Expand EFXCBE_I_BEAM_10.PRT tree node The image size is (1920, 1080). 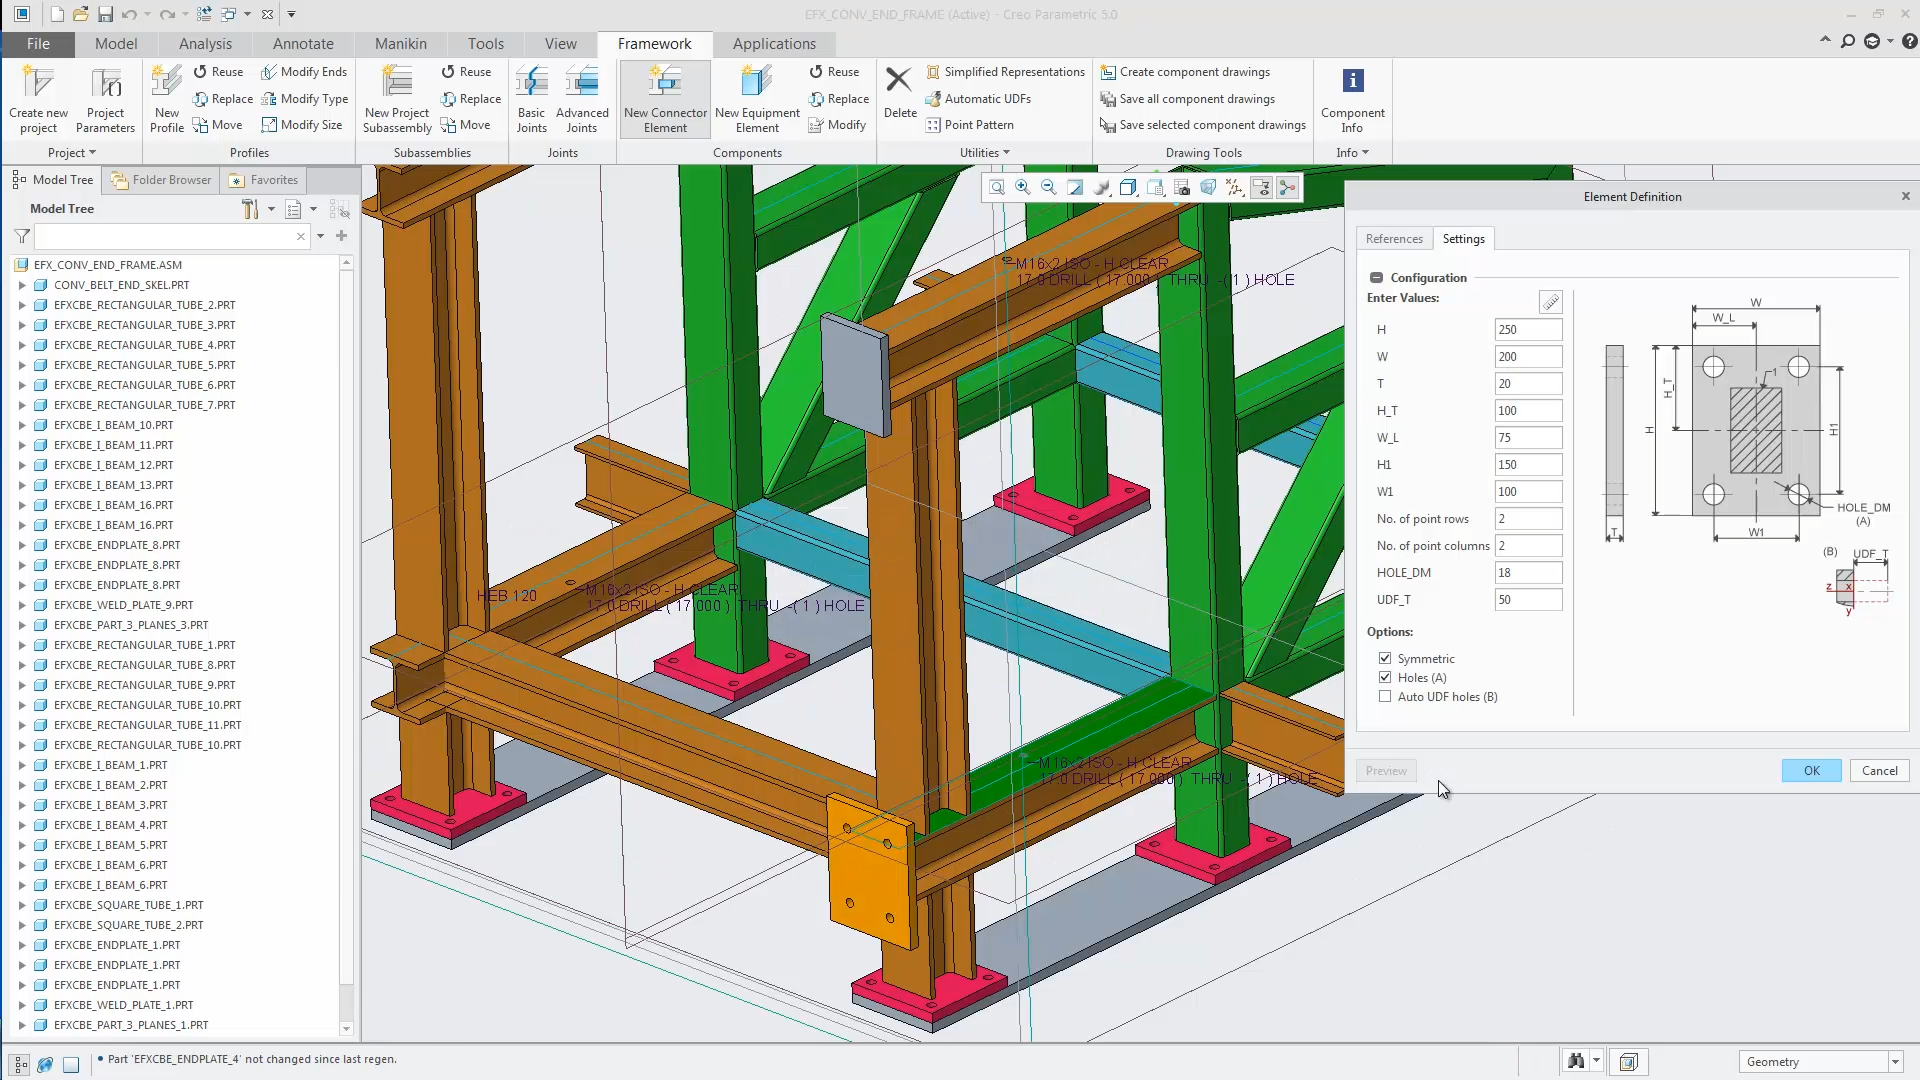pos(22,425)
